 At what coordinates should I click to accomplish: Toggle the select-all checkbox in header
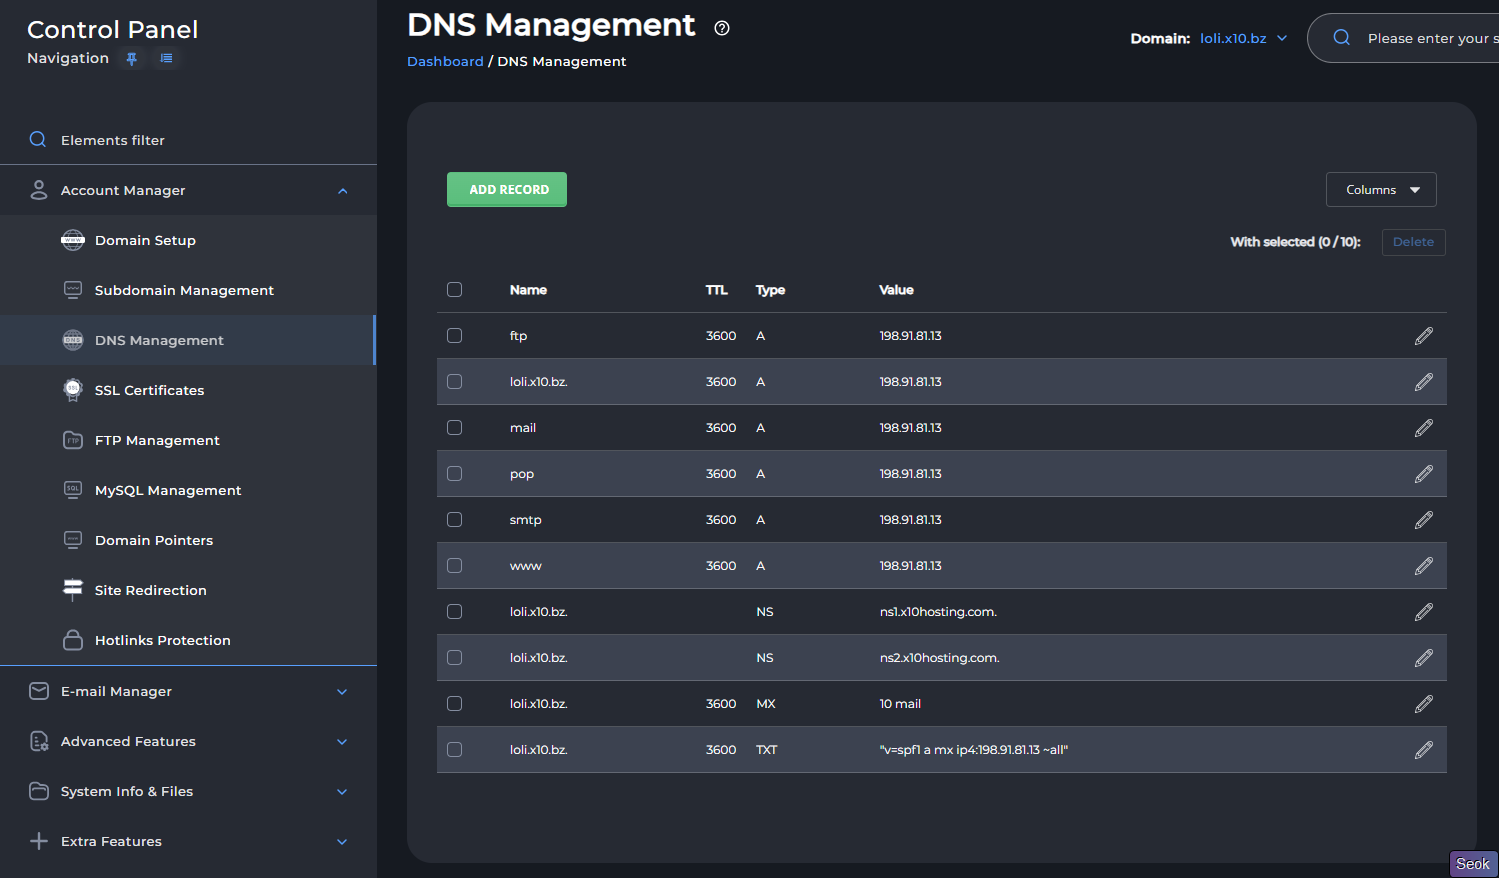point(454,290)
